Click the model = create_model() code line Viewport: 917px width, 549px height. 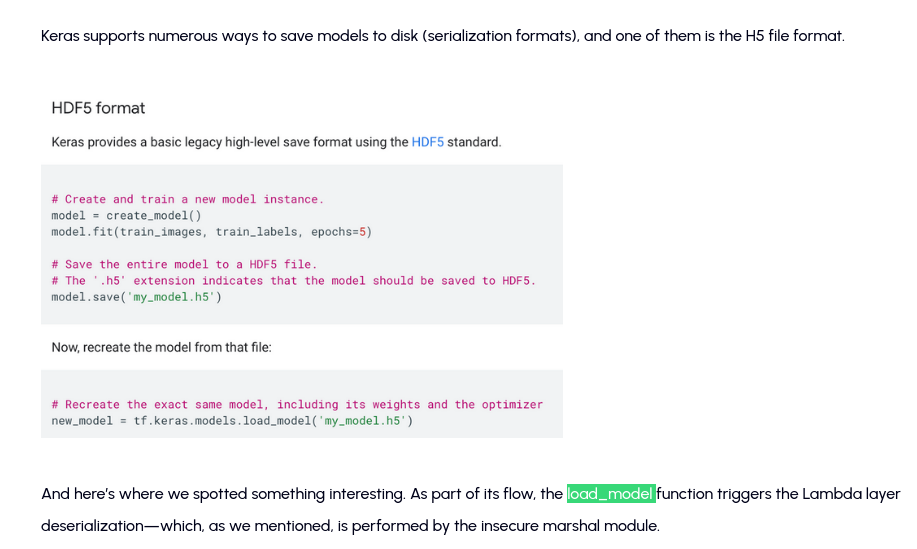click(126, 216)
